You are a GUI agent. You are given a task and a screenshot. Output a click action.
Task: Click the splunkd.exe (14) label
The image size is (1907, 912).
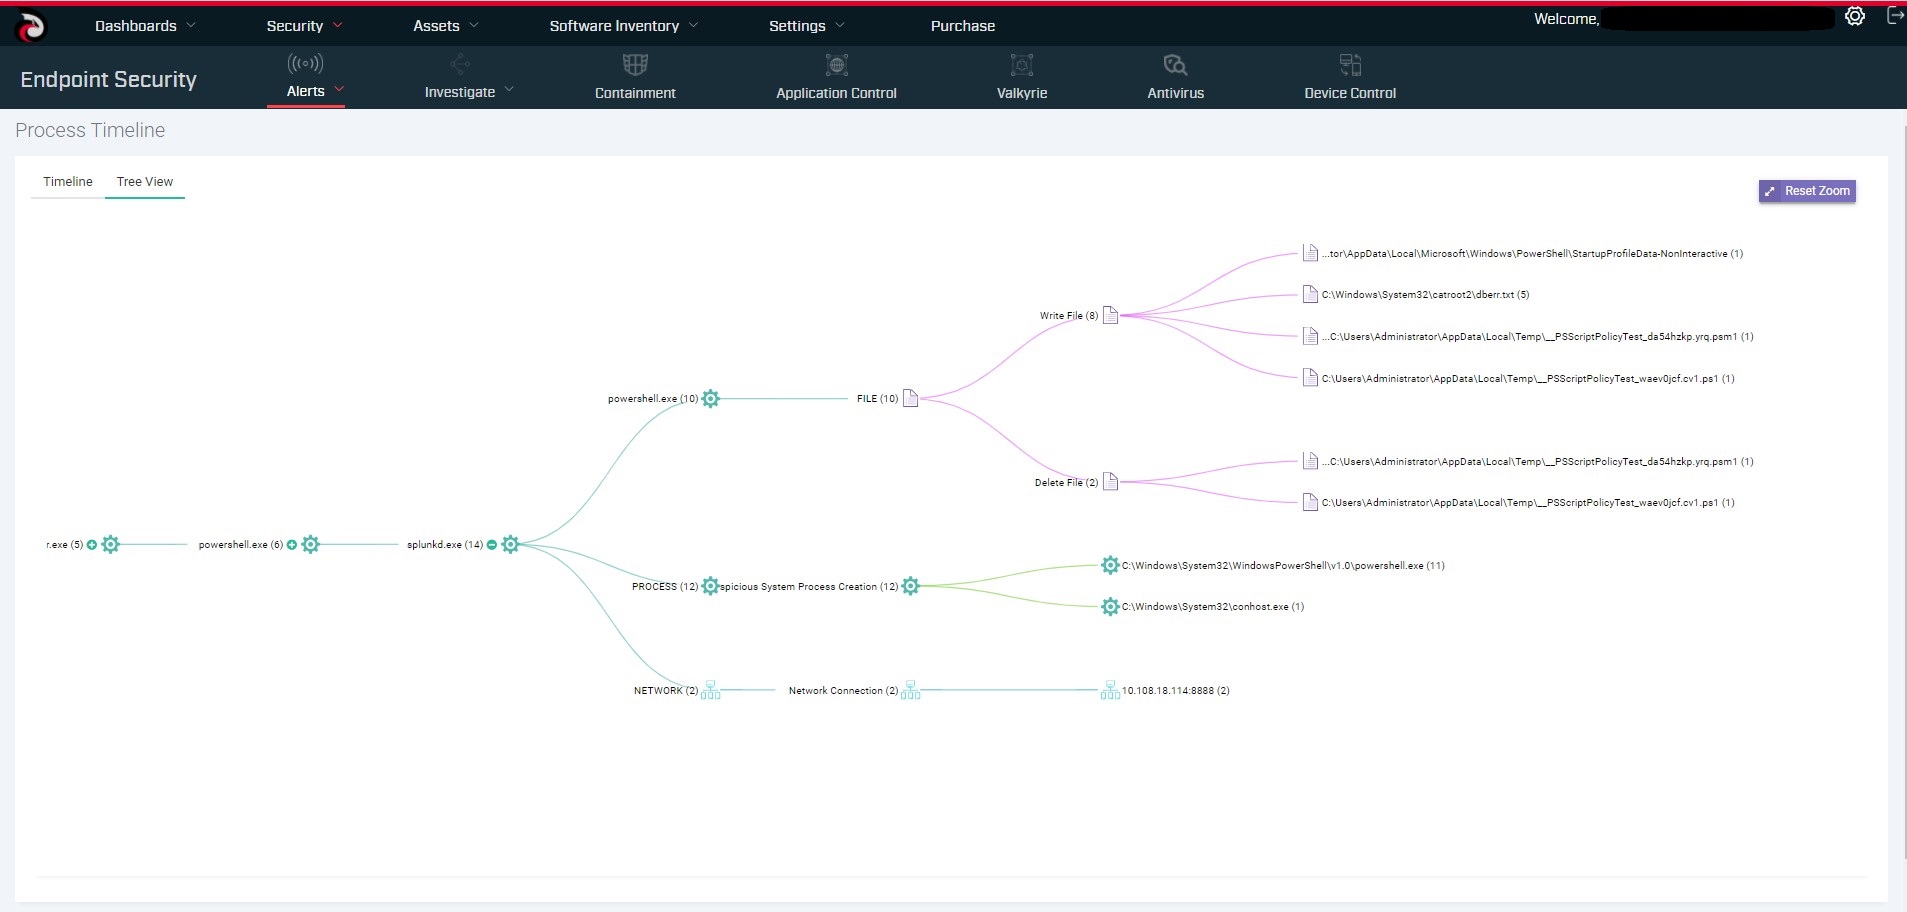(445, 545)
